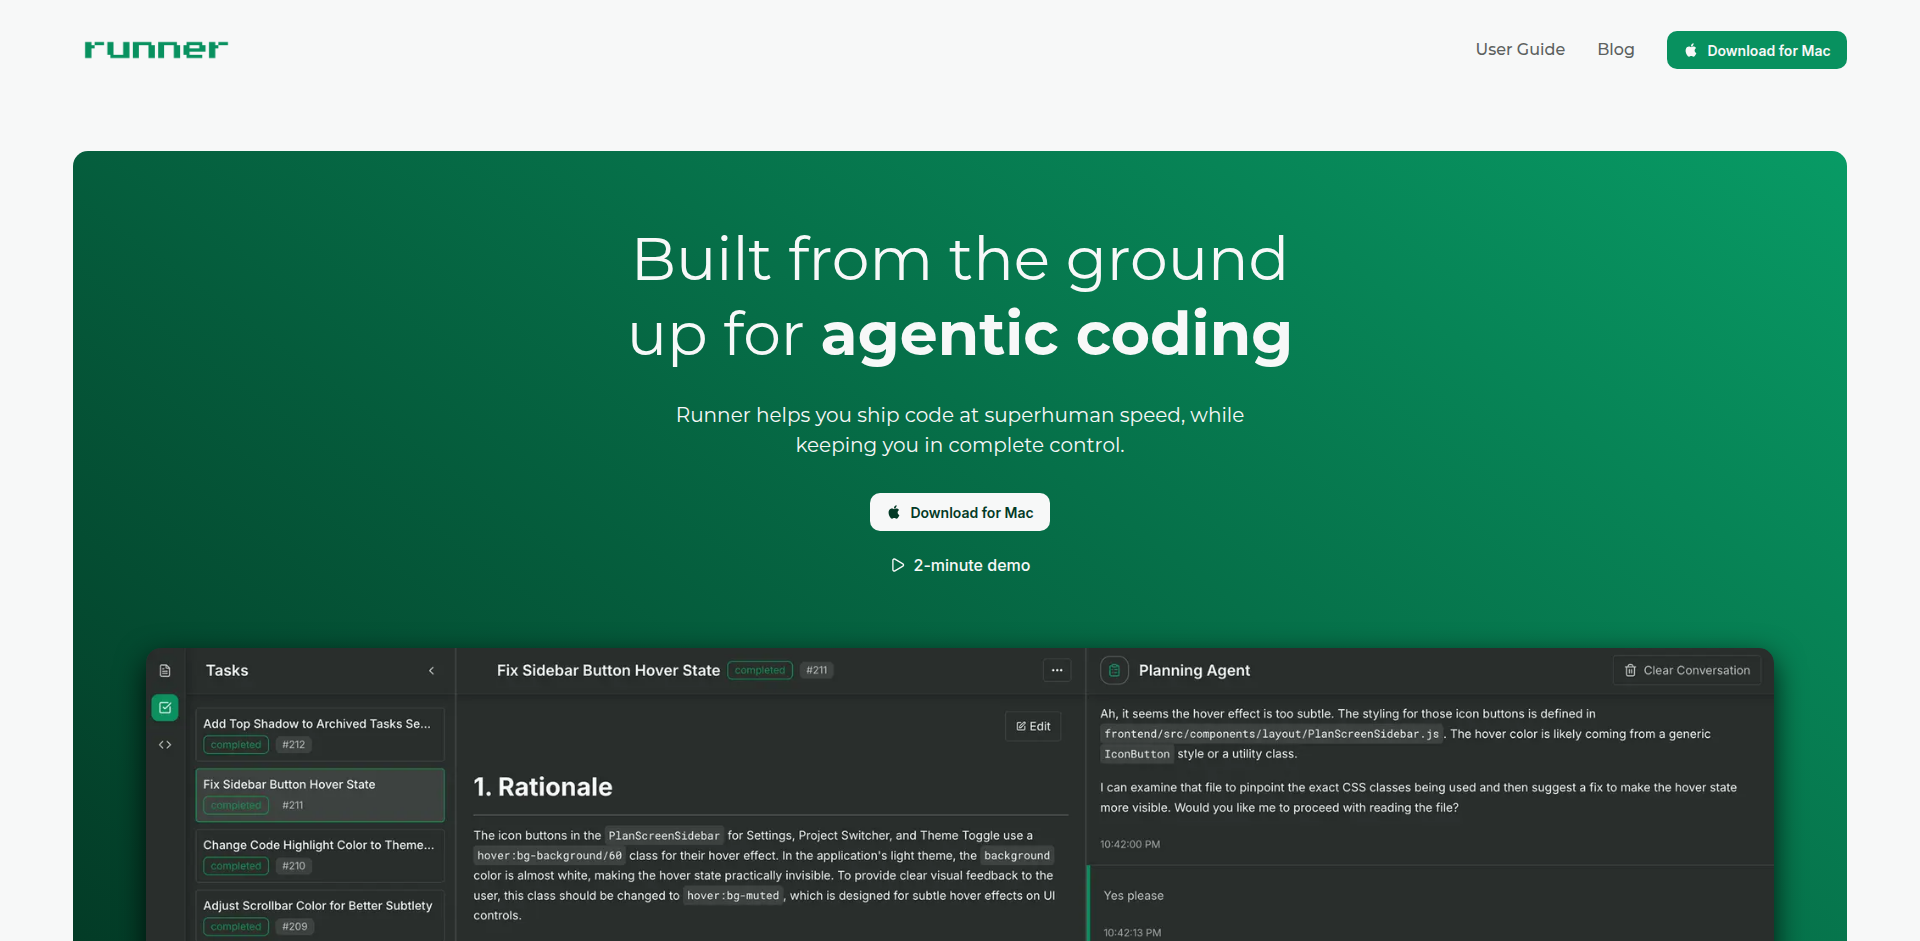This screenshot has width=1920, height=941.
Task: Click the document icon in app sidebar
Action: coord(165,671)
